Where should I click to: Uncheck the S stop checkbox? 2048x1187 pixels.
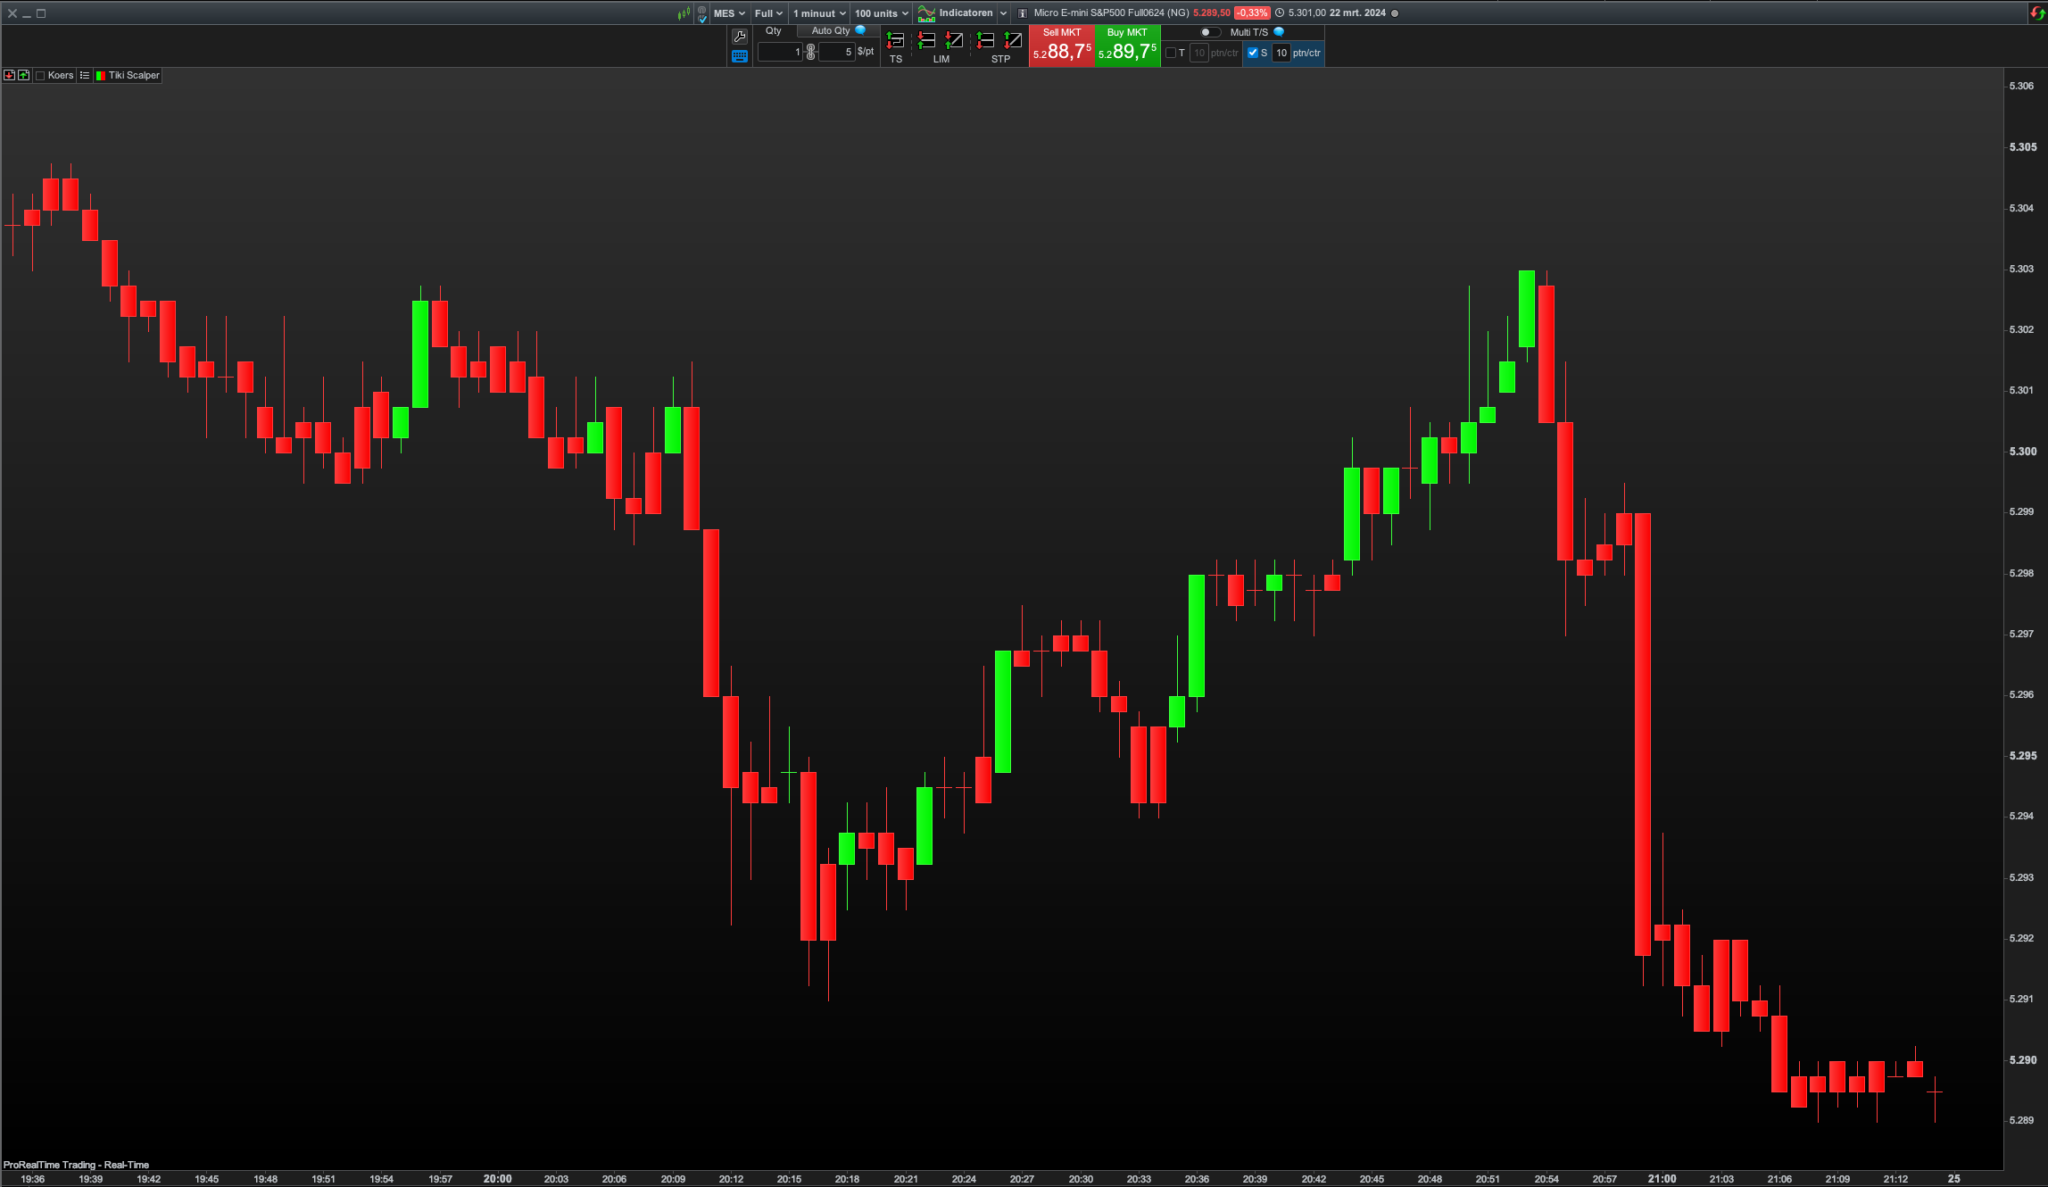[1253, 53]
